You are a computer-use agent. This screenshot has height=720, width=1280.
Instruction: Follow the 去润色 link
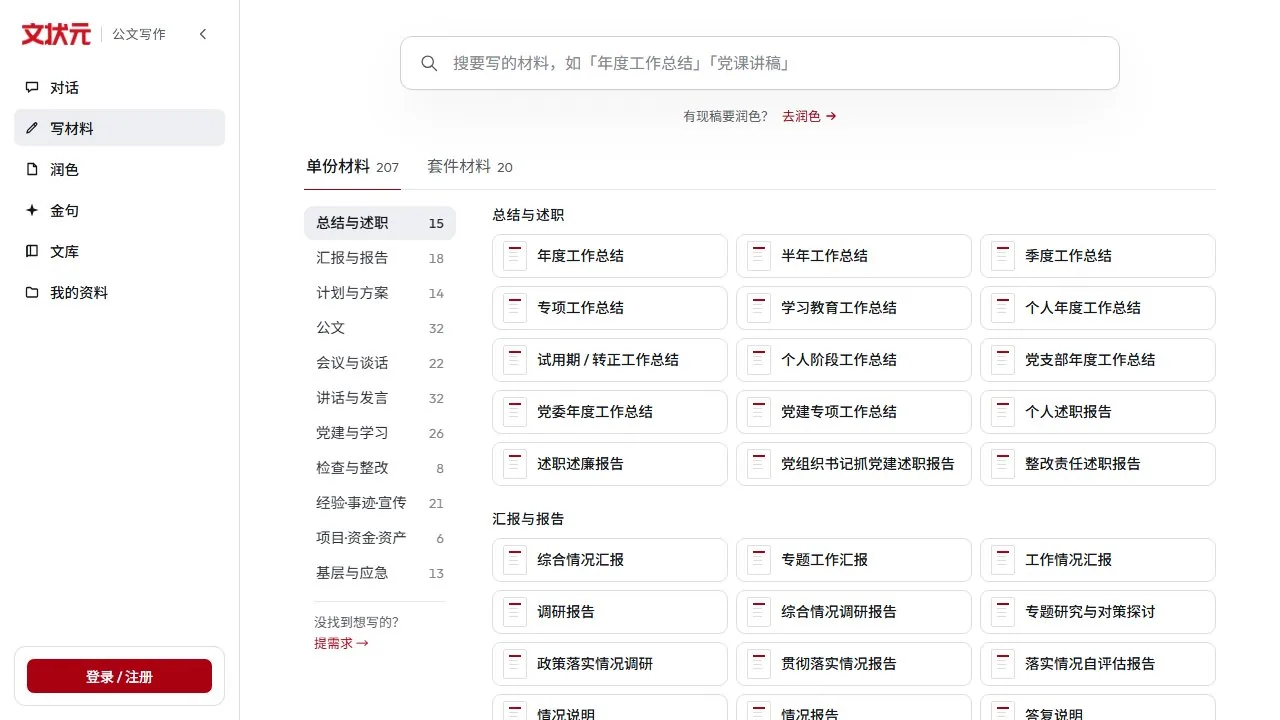pyautogui.click(x=809, y=116)
